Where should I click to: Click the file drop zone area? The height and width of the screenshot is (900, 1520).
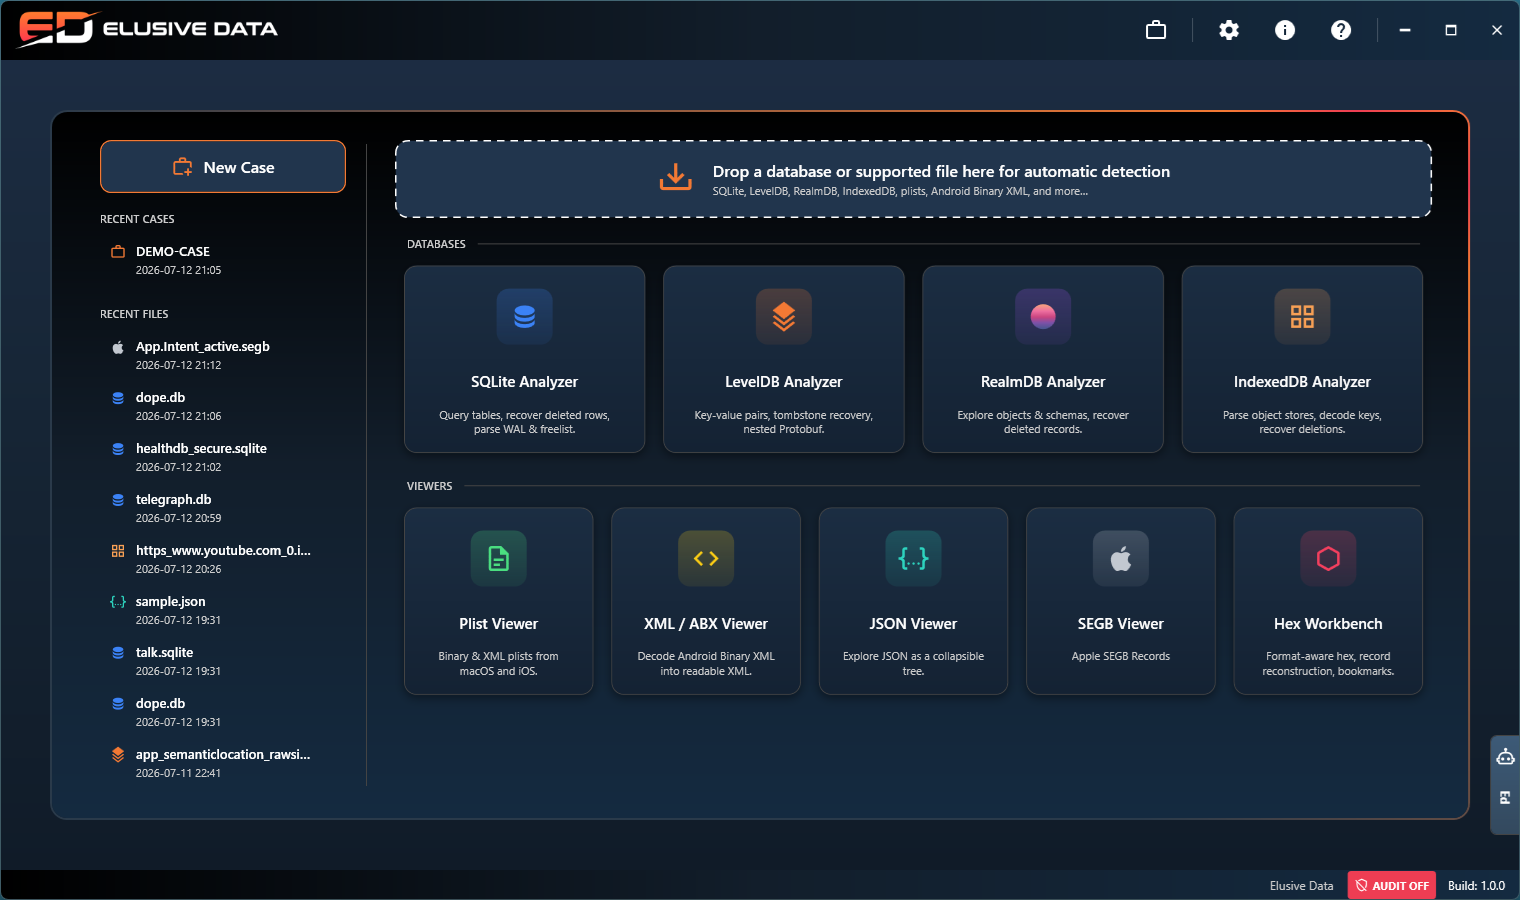click(913, 179)
